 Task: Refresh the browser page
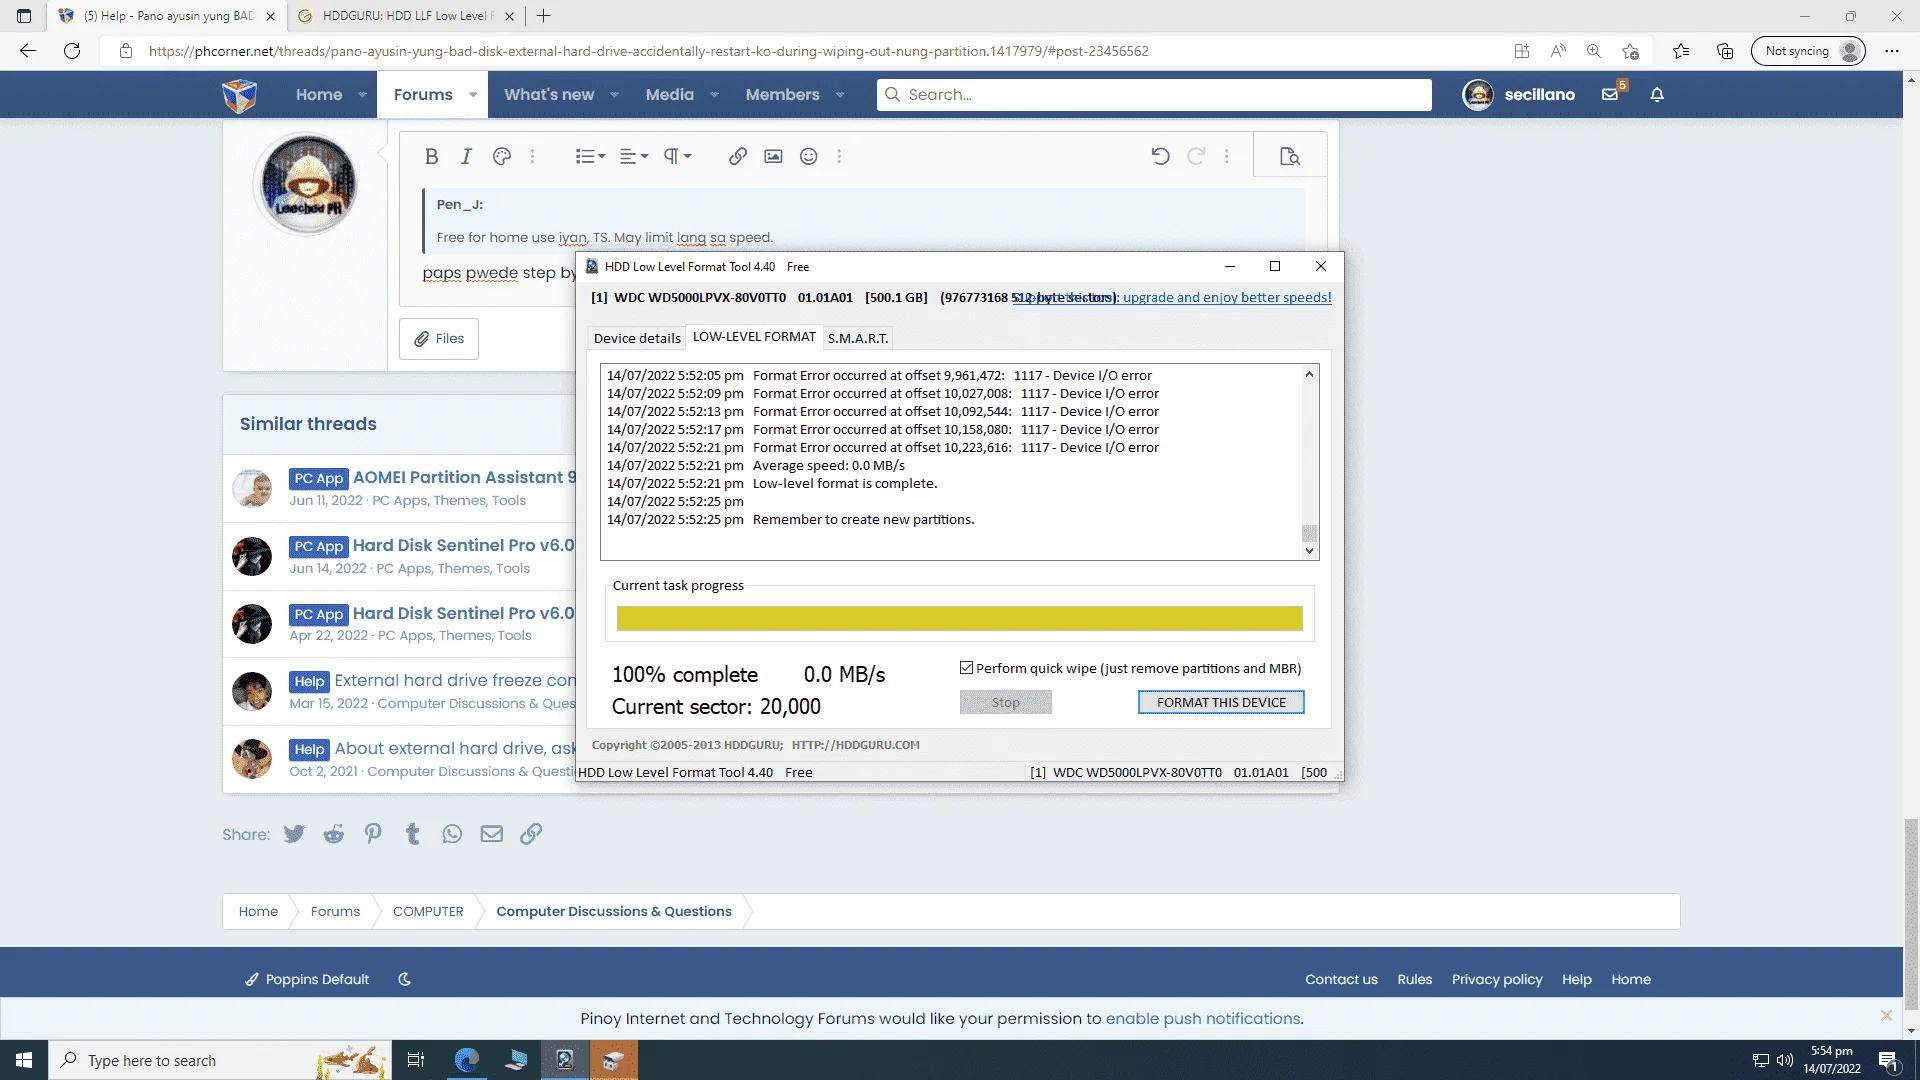click(72, 51)
